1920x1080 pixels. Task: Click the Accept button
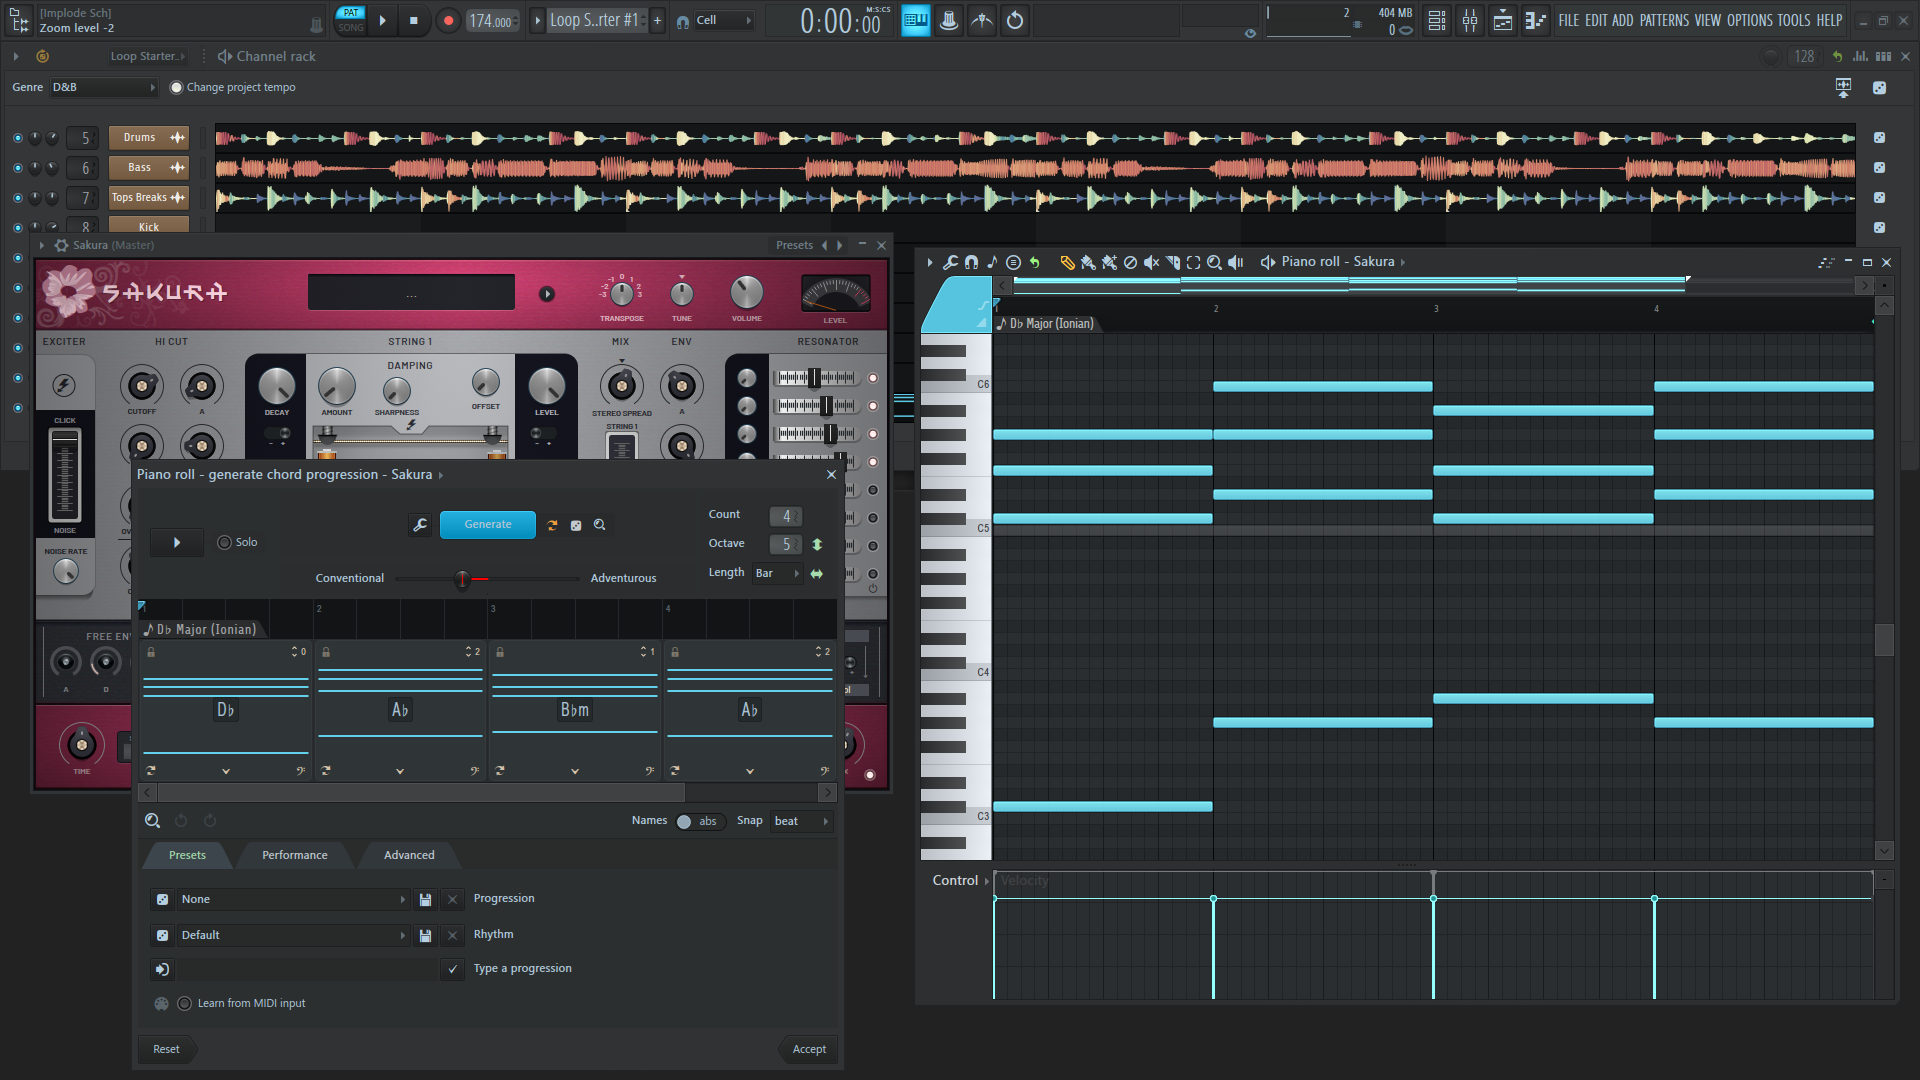click(x=809, y=1050)
